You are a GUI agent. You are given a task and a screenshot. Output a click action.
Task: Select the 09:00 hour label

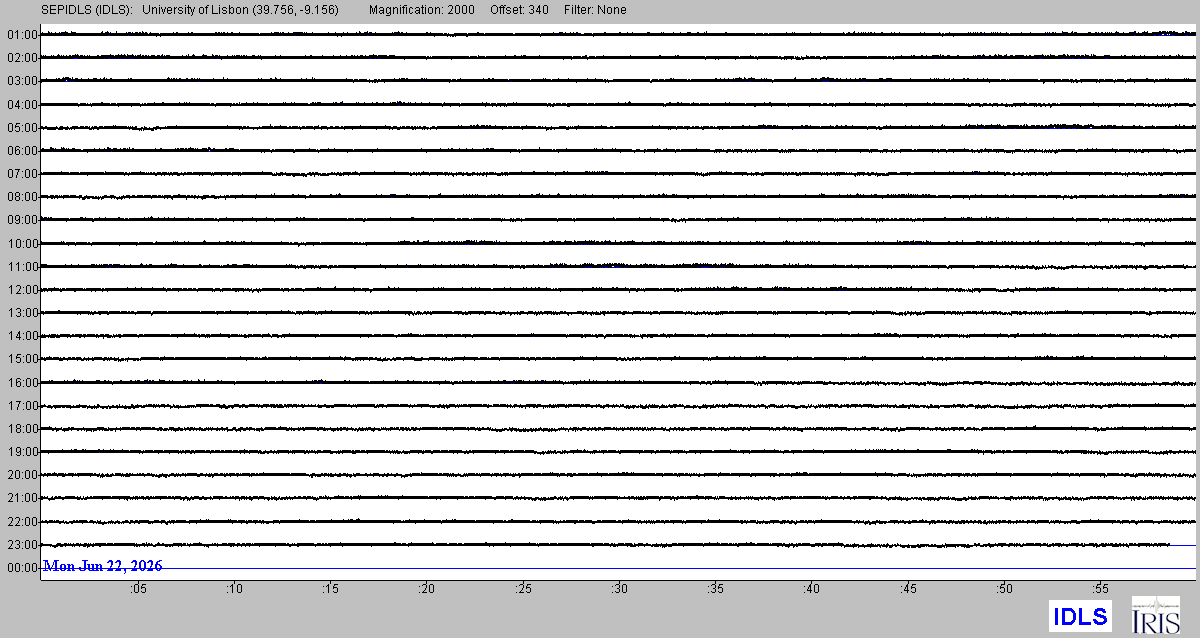coord(22,220)
